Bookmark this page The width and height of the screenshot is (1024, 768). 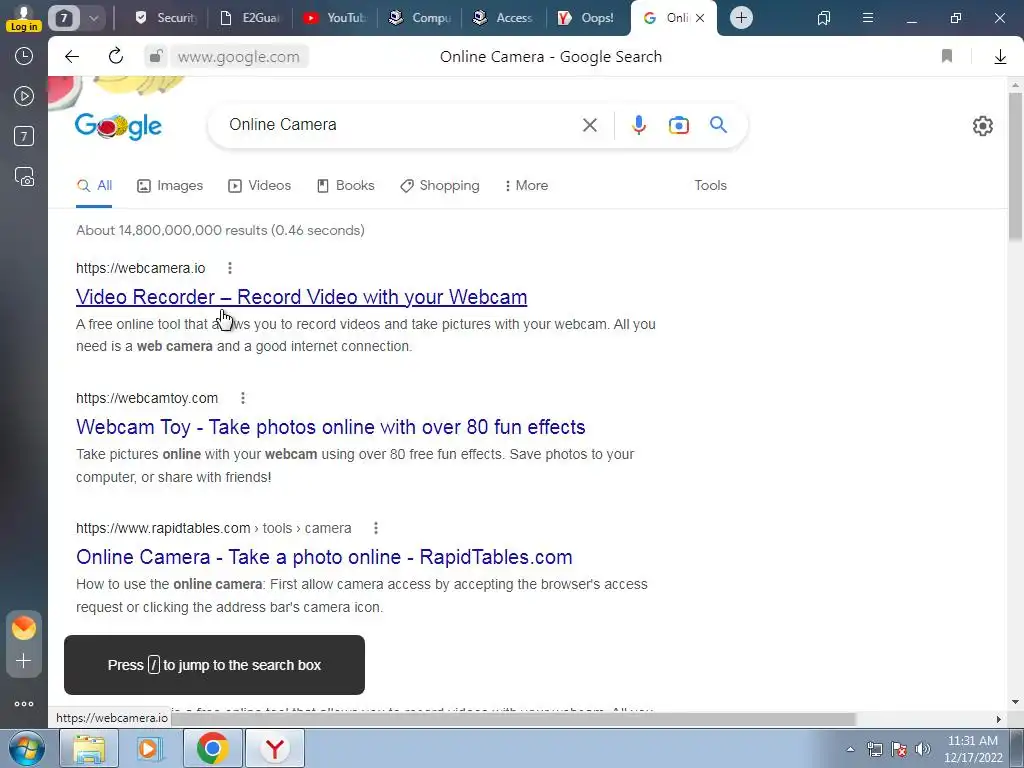[947, 56]
